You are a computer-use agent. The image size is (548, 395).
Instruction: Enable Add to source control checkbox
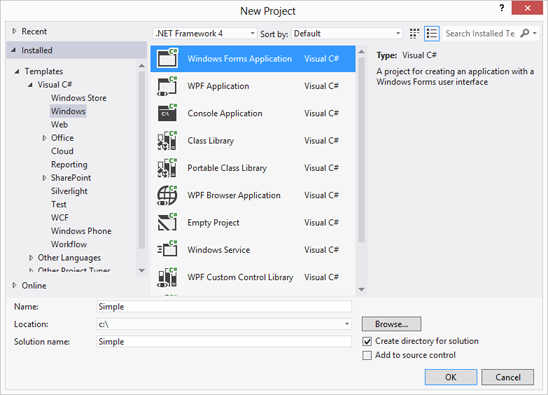tap(367, 356)
